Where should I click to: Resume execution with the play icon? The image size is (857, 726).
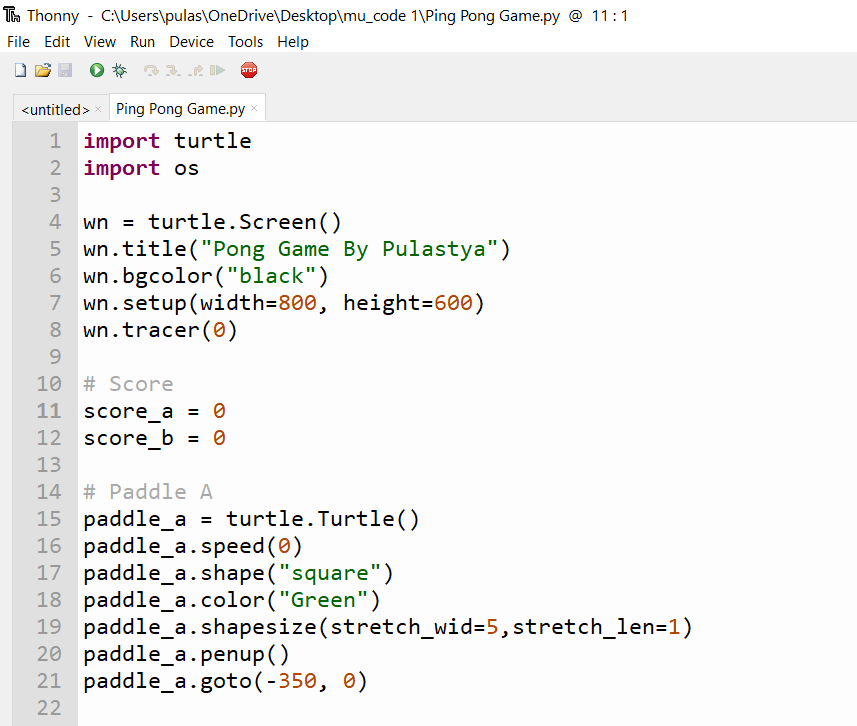pos(217,70)
